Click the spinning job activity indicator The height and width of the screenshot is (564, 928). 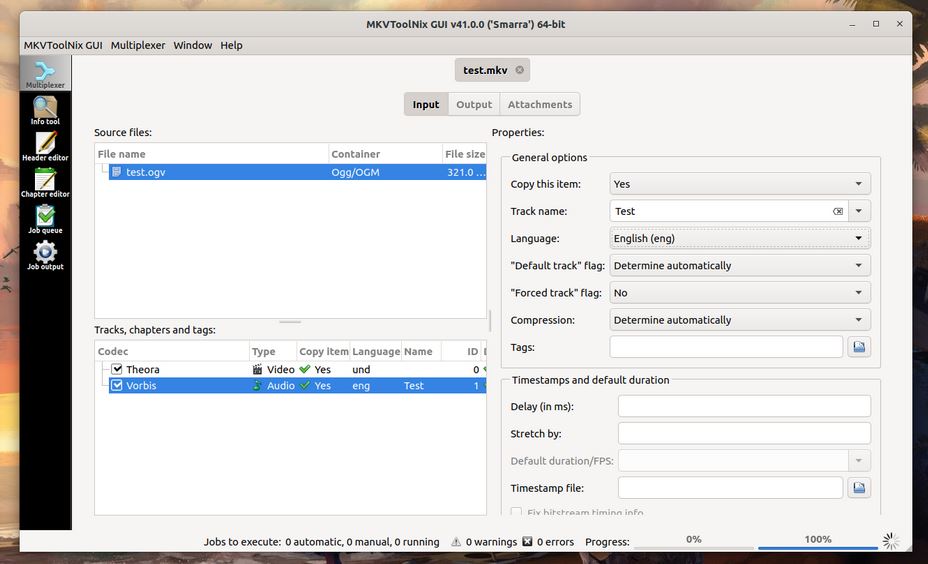[x=891, y=540]
